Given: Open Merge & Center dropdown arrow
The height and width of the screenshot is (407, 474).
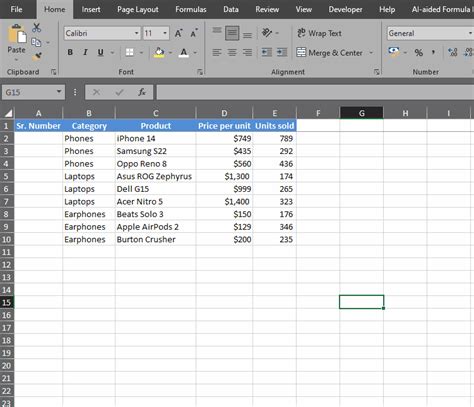Looking at the screenshot, I should pyautogui.click(x=371, y=53).
